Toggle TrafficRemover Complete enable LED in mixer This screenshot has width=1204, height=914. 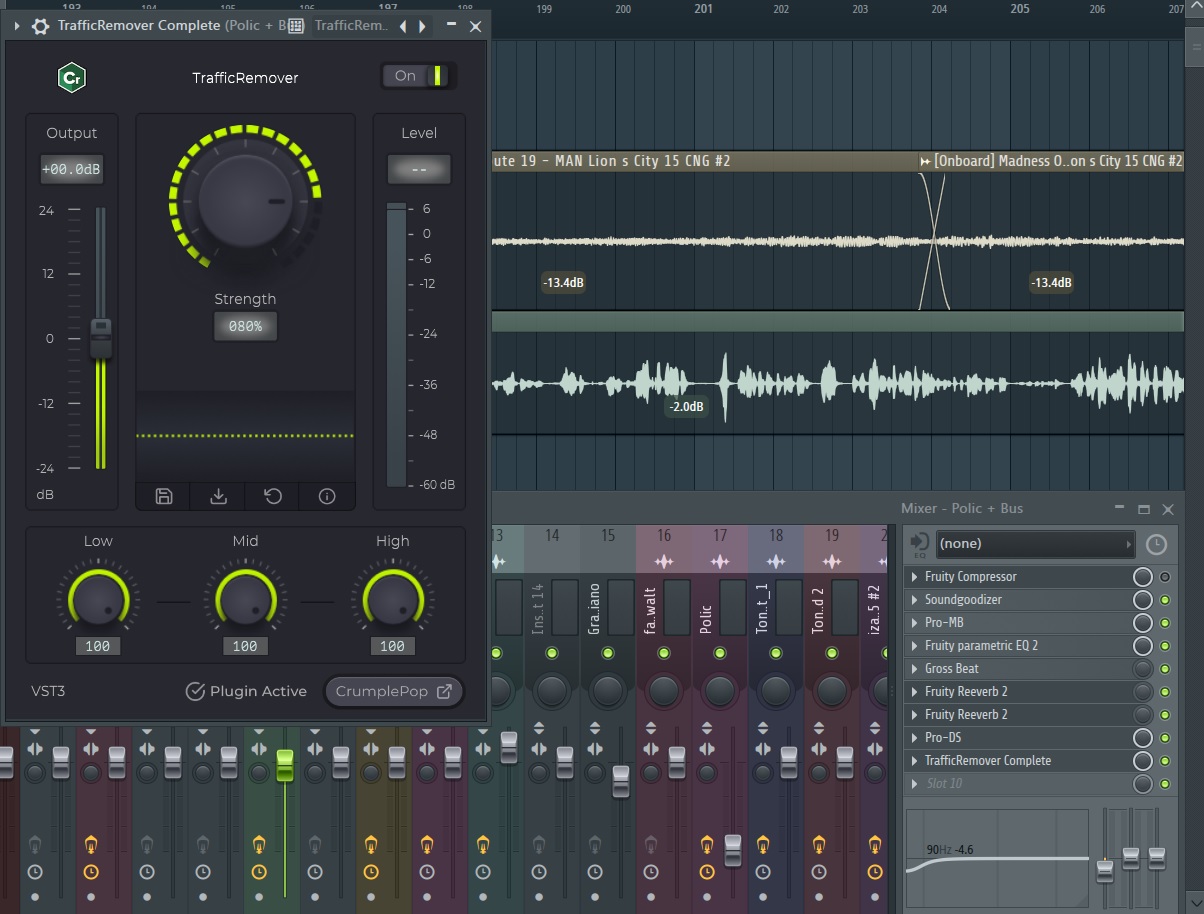click(1164, 761)
